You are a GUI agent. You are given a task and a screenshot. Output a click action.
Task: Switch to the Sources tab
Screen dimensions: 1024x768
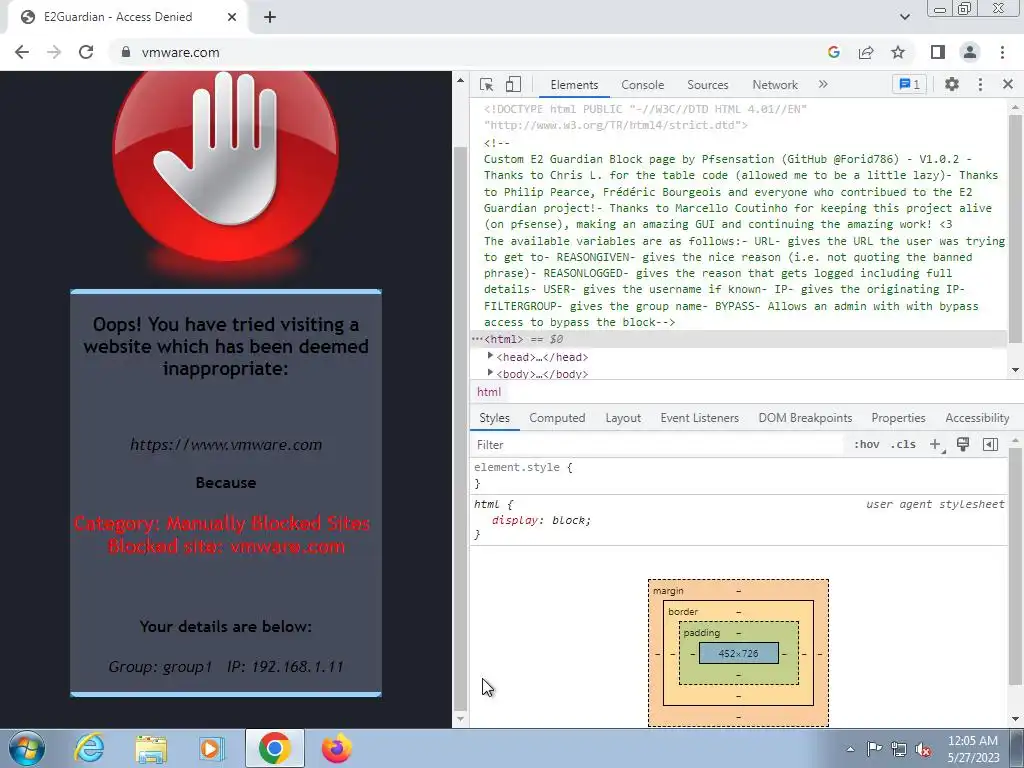point(707,85)
